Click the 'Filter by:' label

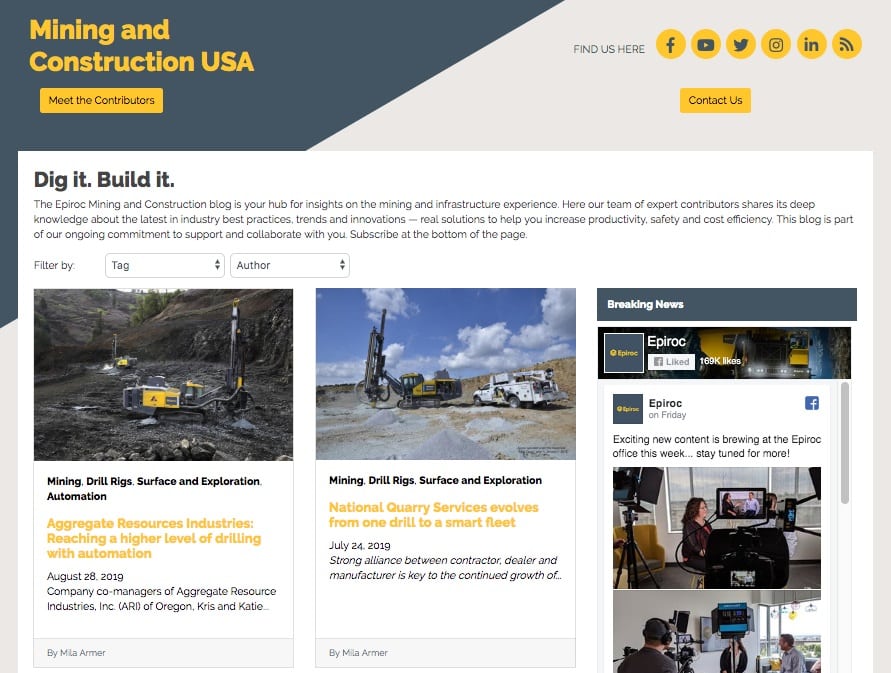pyautogui.click(x=54, y=265)
